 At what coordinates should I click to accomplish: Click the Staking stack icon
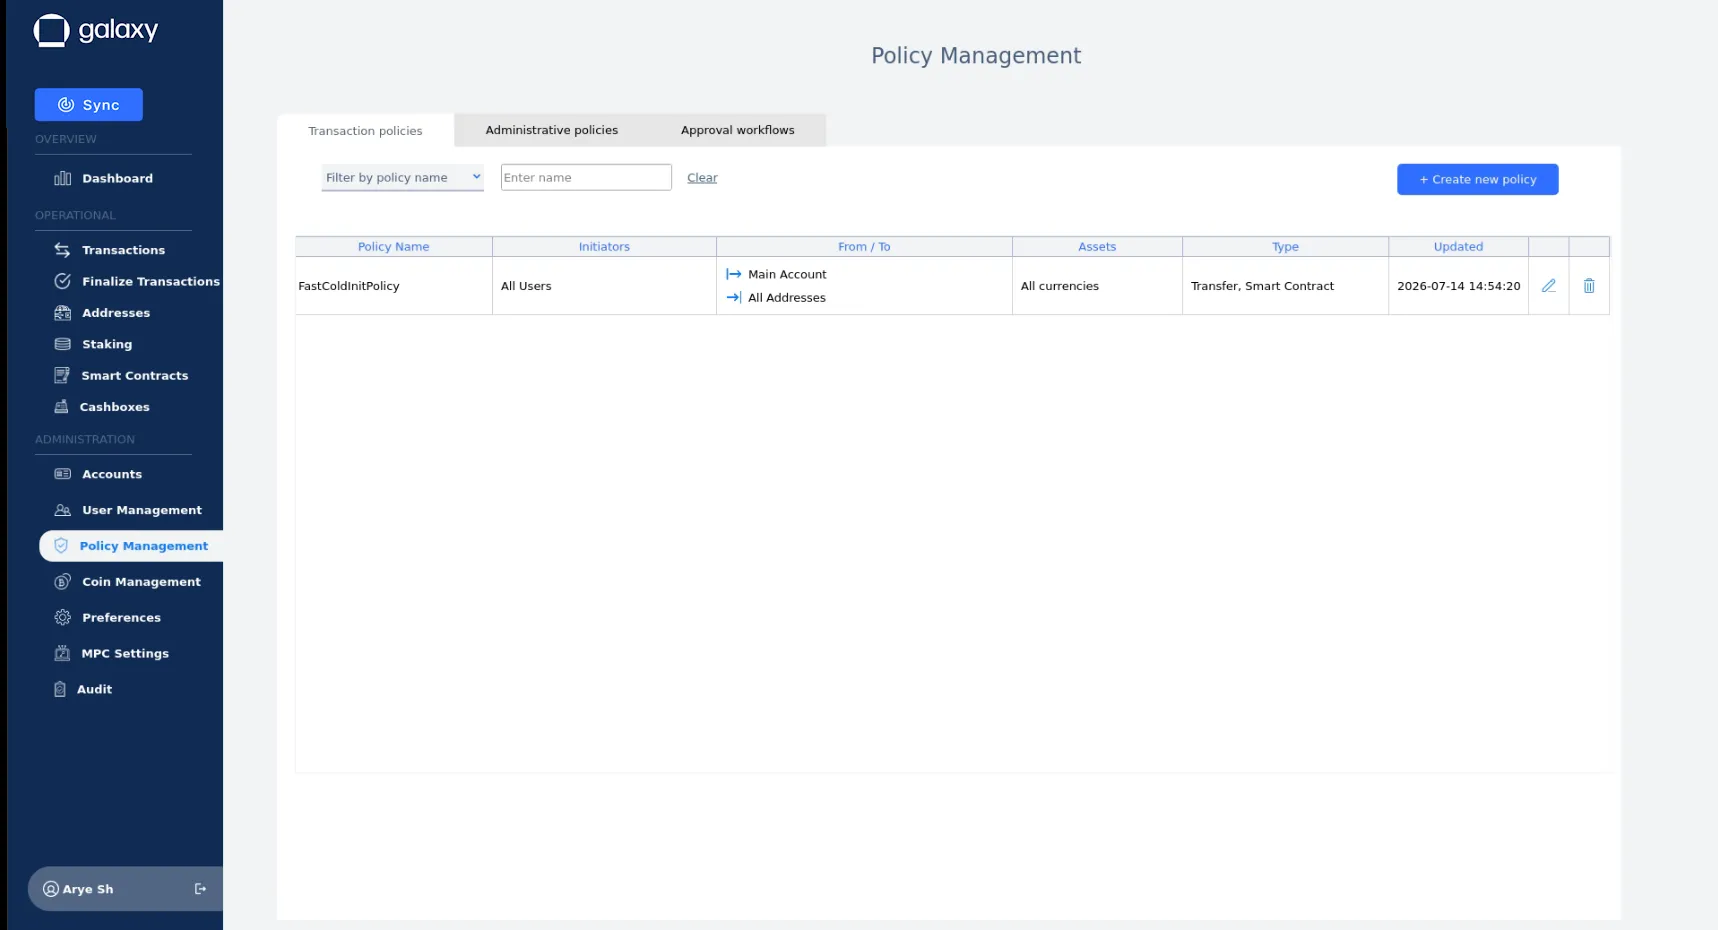[x=62, y=344]
